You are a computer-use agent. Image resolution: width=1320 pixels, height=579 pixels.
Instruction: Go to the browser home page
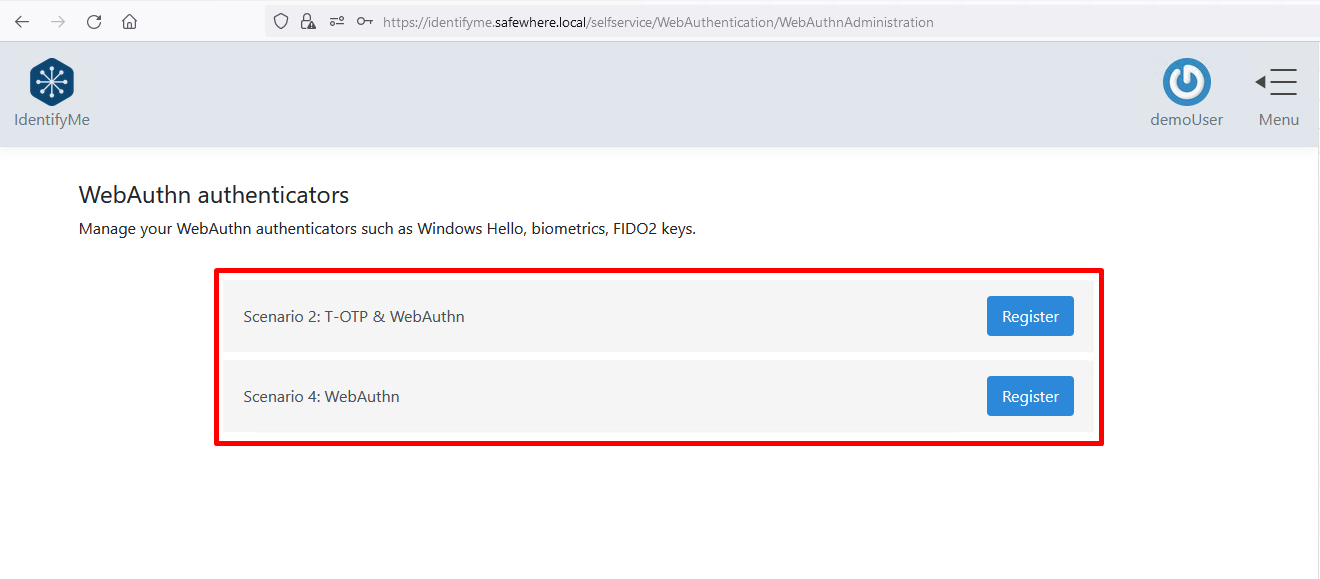point(129,22)
